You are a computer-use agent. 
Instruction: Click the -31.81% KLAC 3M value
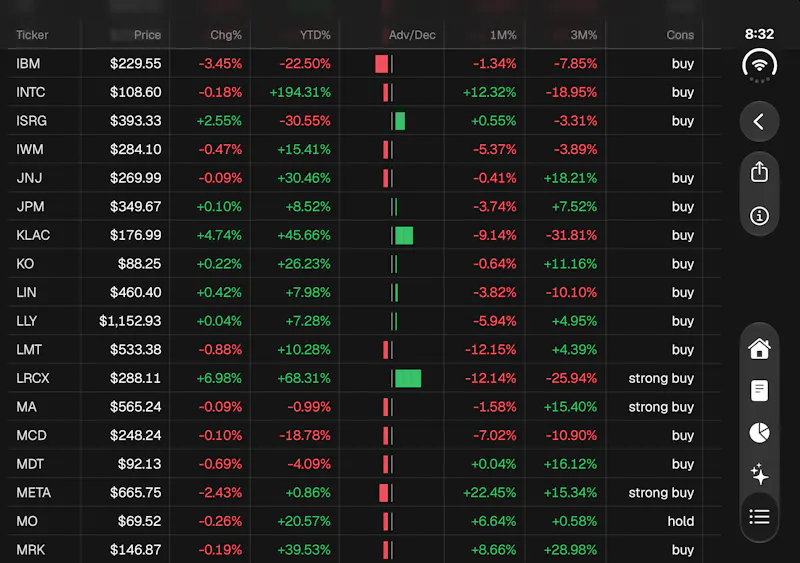[571, 235]
